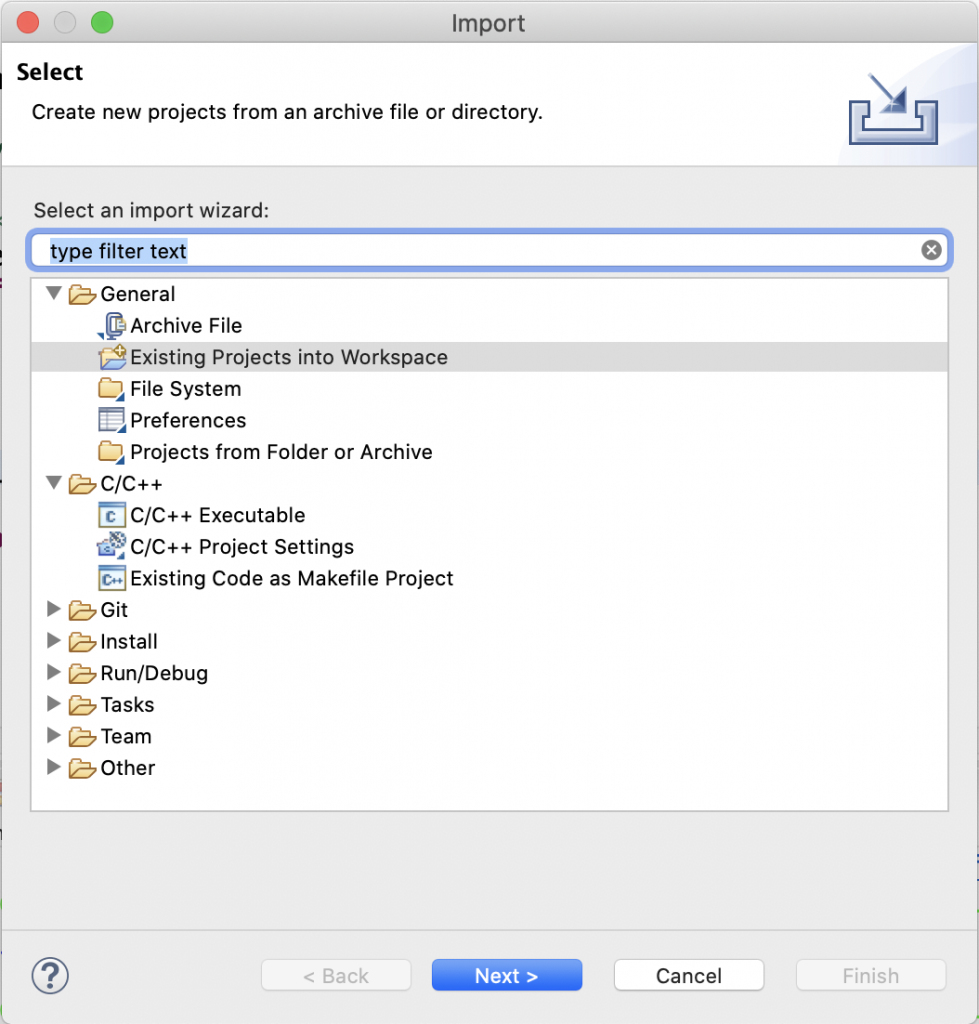Image resolution: width=979 pixels, height=1024 pixels.
Task: Click the C/C++ Executable icon
Action: [x=111, y=515]
